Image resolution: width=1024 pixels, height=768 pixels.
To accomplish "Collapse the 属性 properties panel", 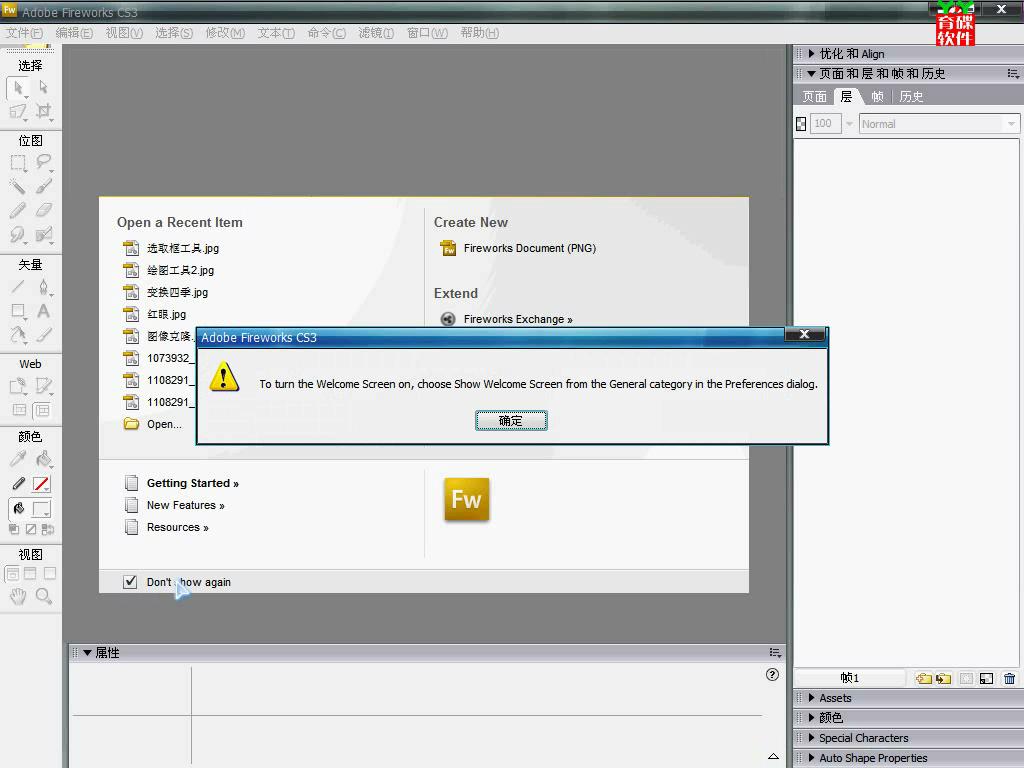I will click(x=88, y=652).
